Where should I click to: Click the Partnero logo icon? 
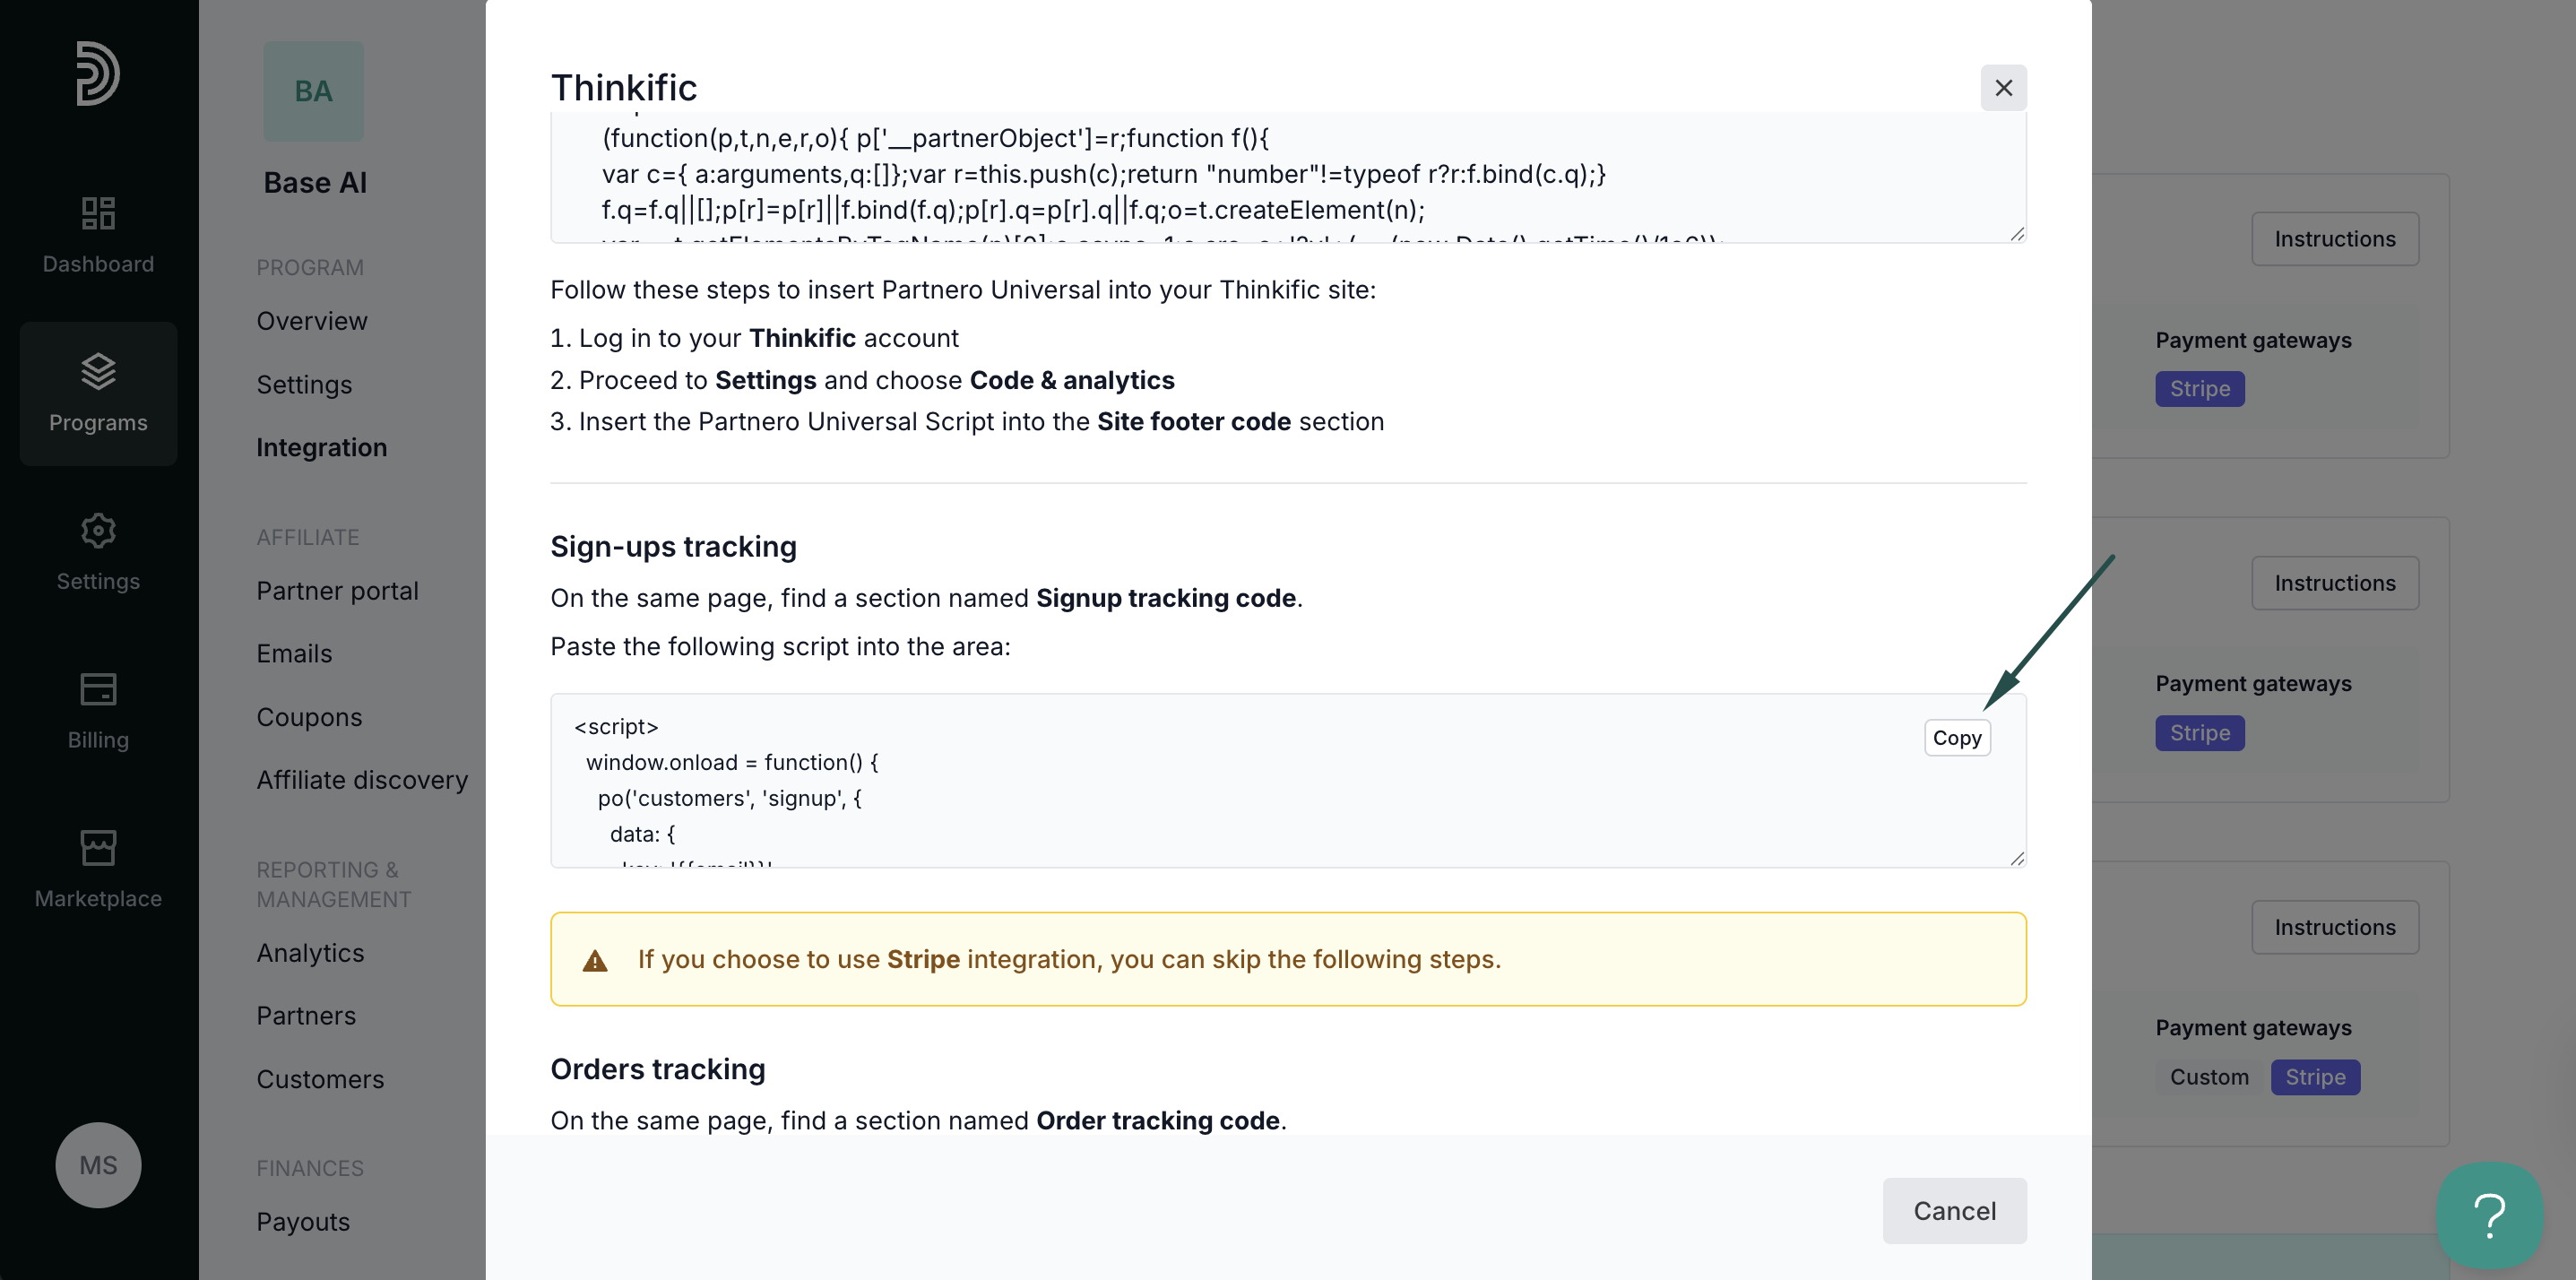[x=98, y=73]
